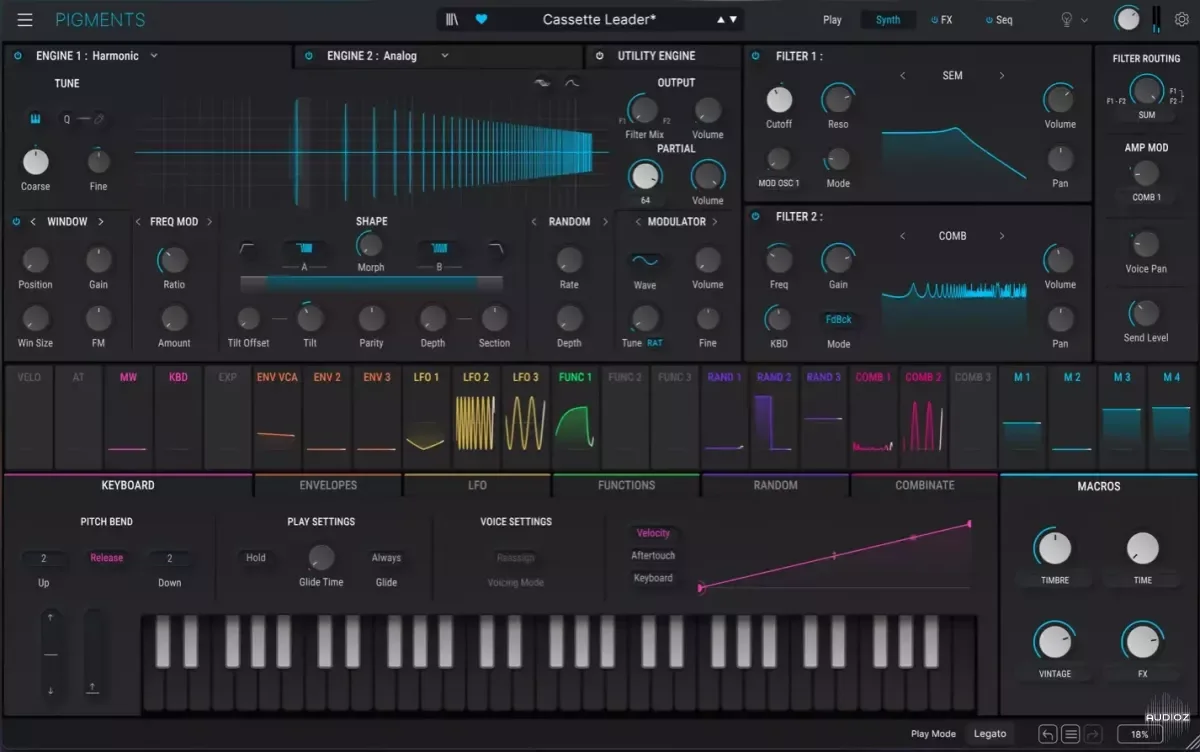Image resolution: width=1200 pixels, height=752 pixels.
Task: Click the FdBck filter mode button
Action: [x=838, y=320]
